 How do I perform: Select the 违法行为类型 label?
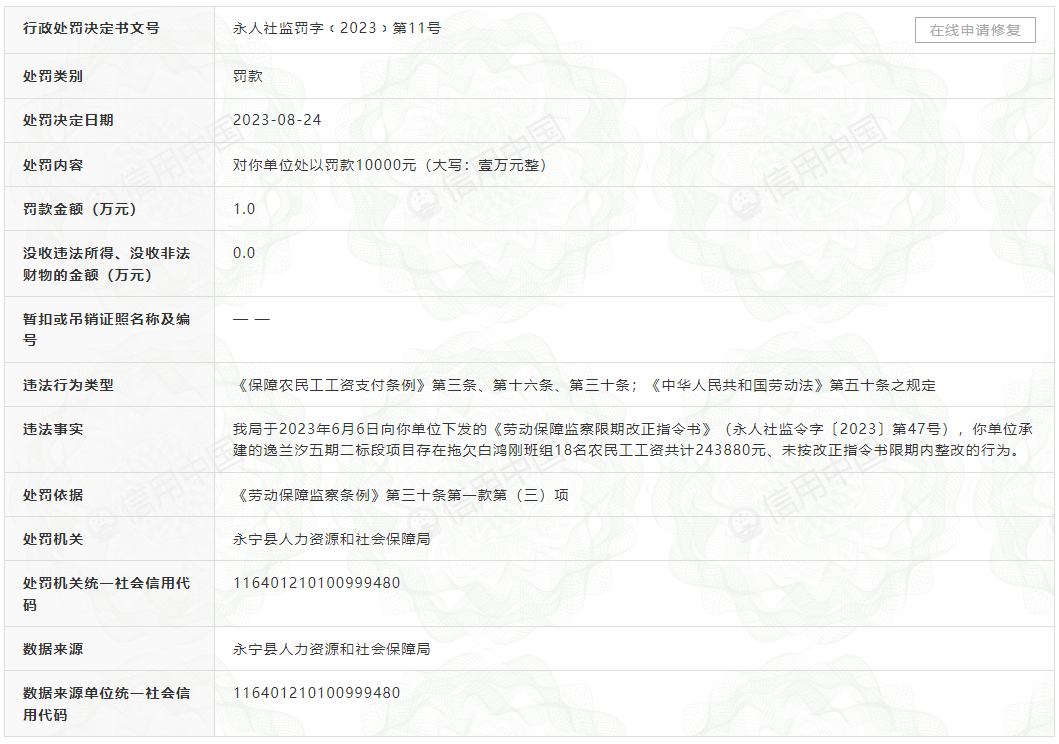68,385
